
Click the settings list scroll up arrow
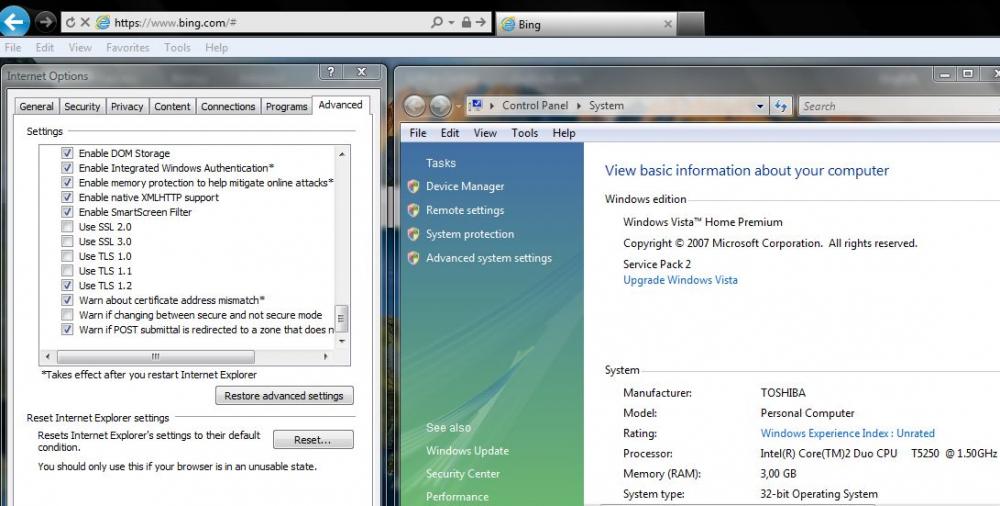pyautogui.click(x=342, y=154)
